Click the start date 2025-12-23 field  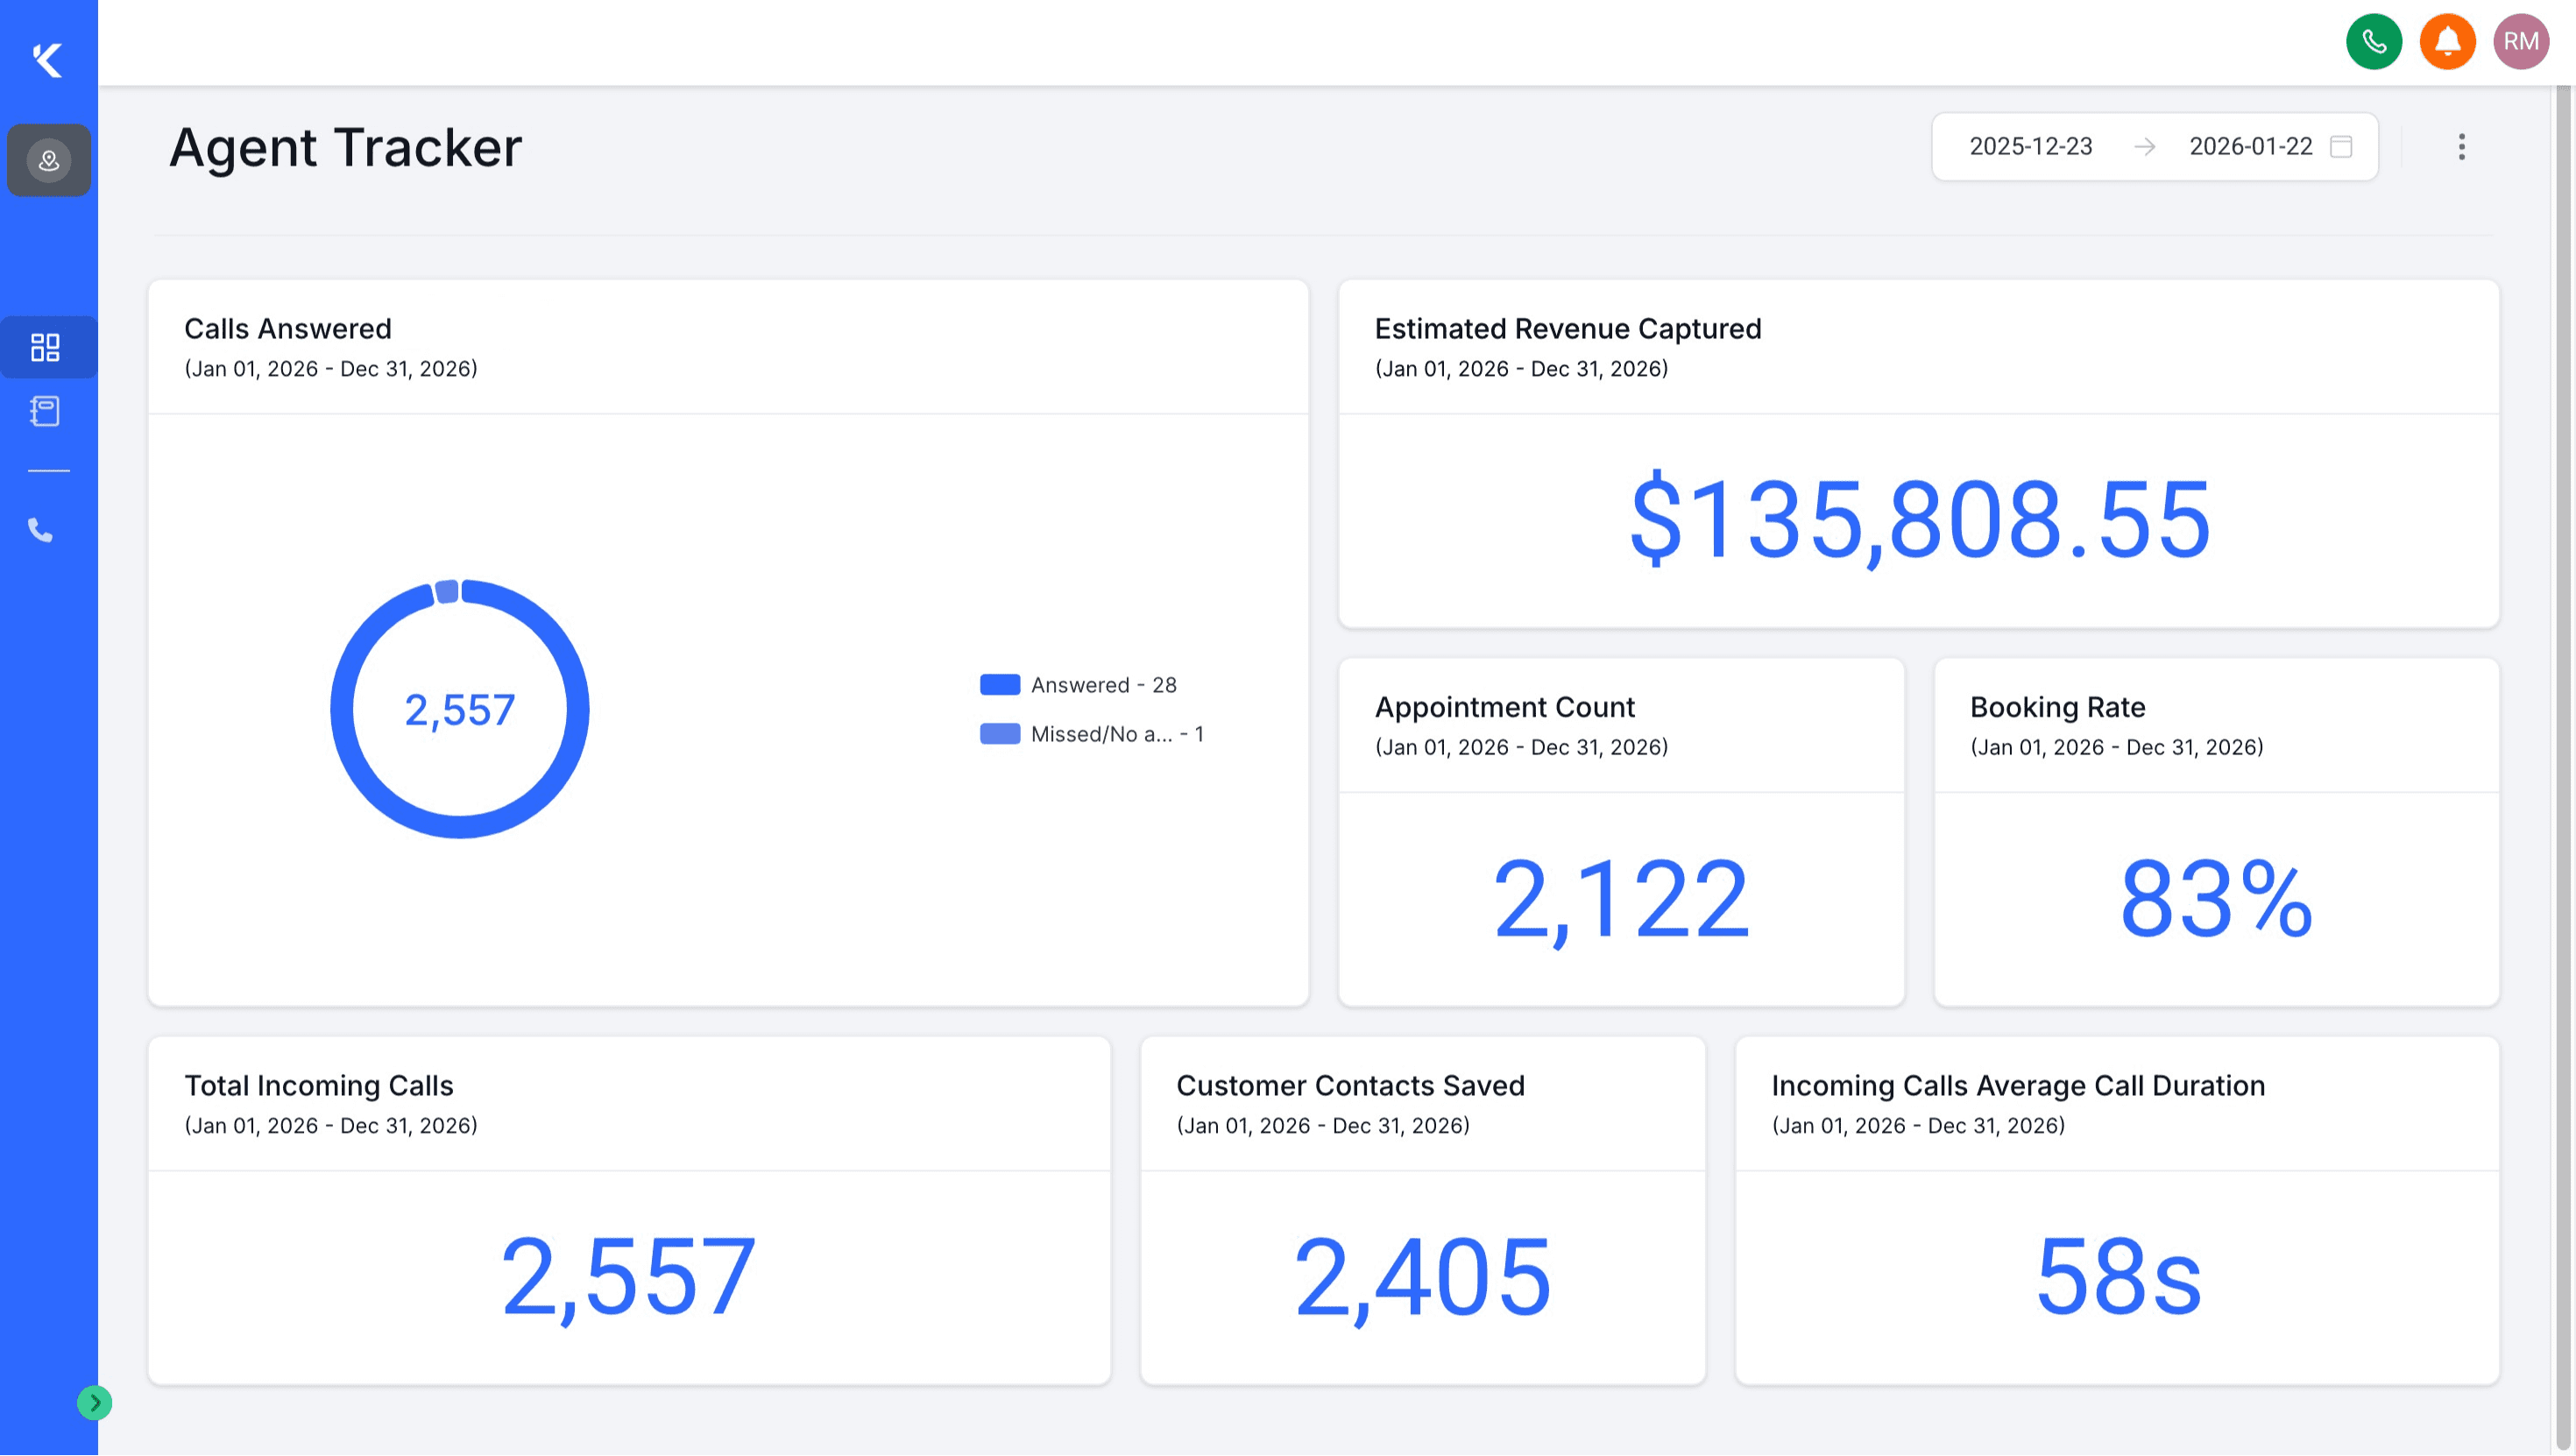click(2030, 147)
